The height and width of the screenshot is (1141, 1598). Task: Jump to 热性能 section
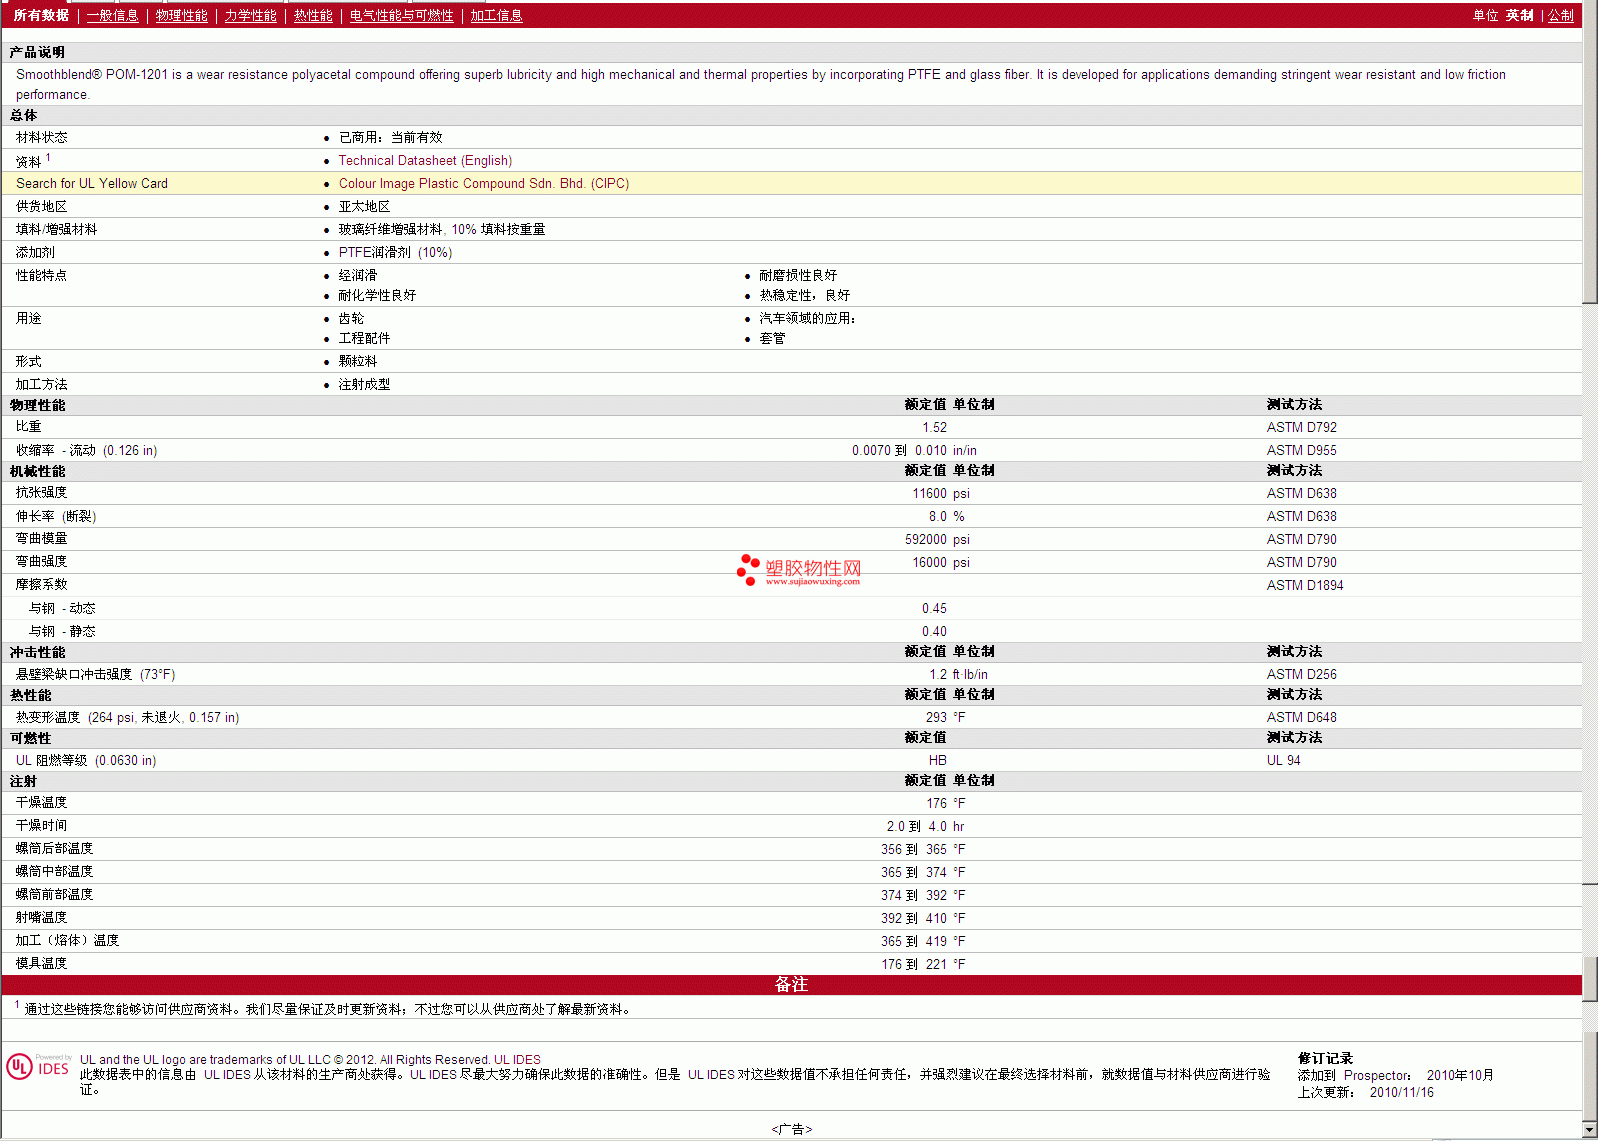313,16
